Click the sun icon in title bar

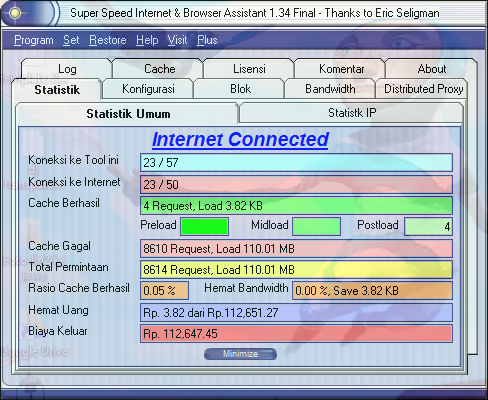[x=15, y=13]
